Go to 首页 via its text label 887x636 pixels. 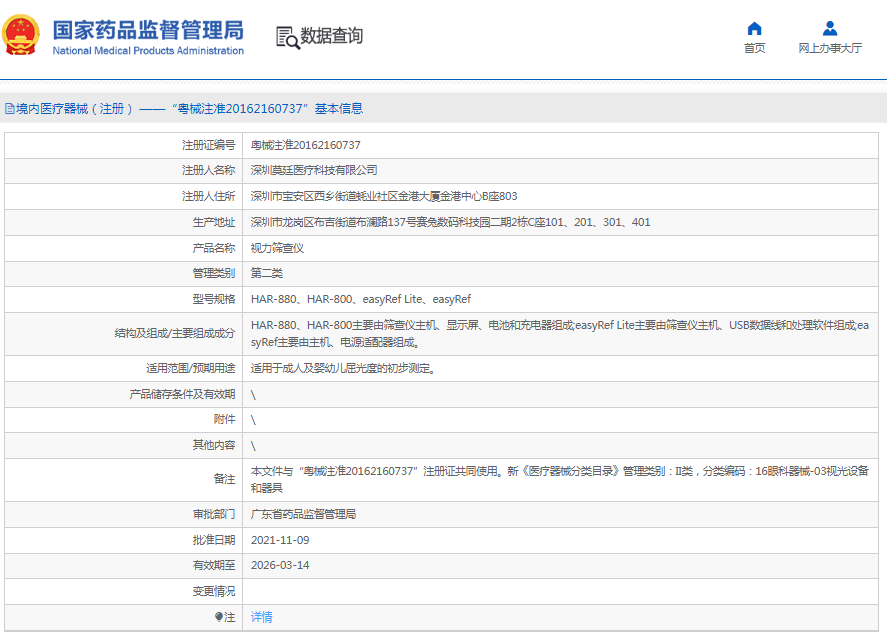(754, 48)
